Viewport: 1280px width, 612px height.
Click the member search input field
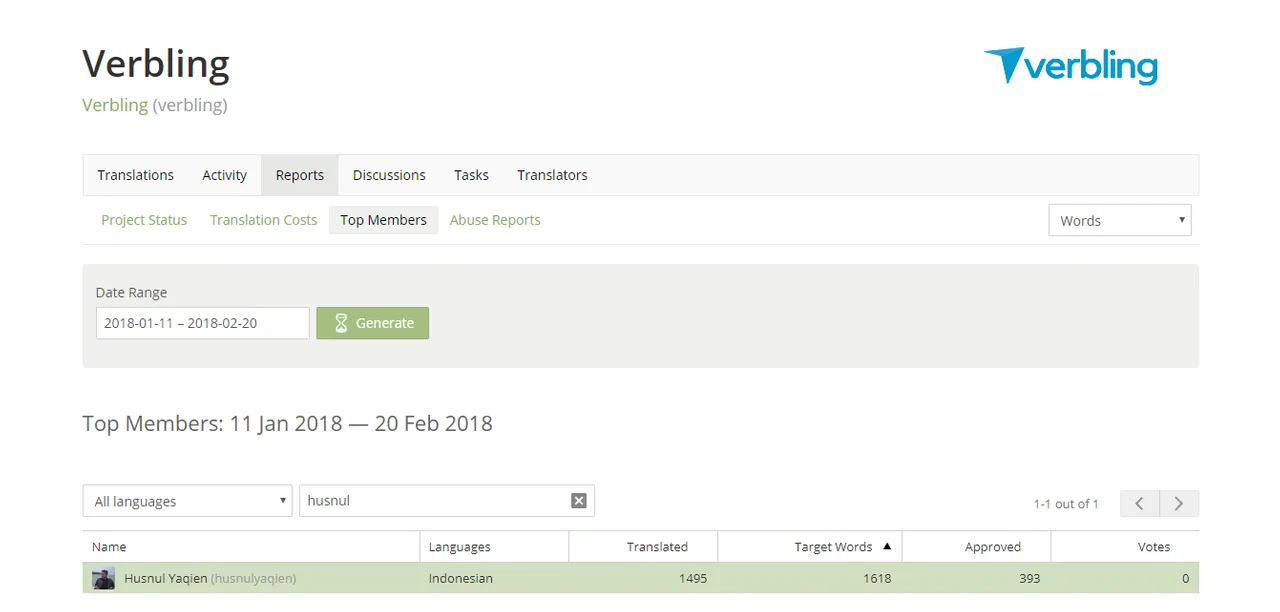447,501
